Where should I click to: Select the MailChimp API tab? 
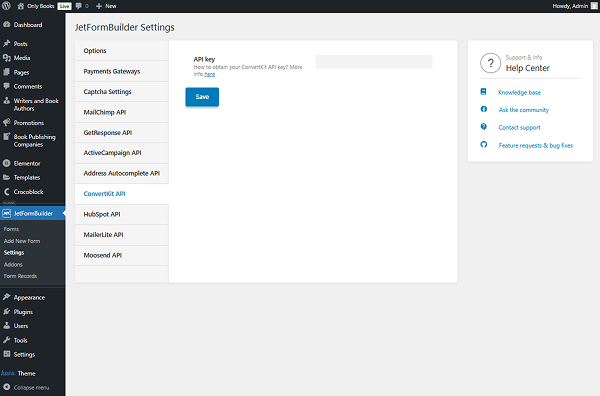tap(122, 112)
